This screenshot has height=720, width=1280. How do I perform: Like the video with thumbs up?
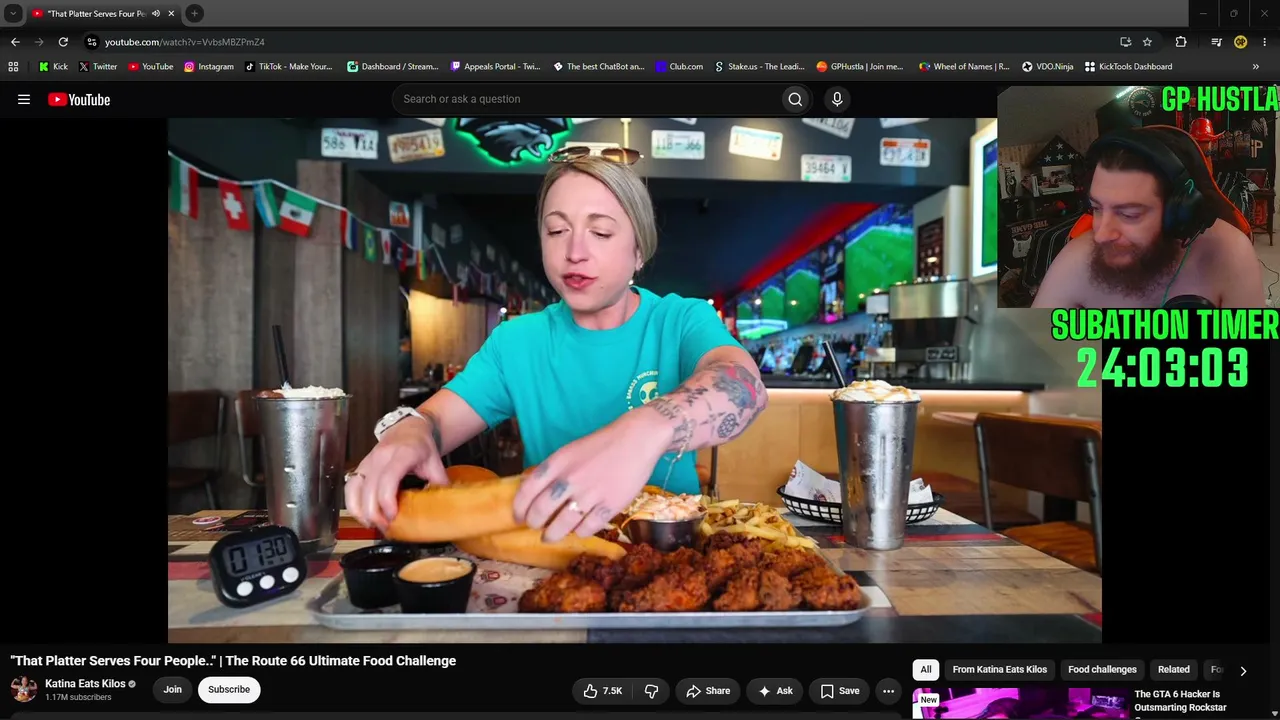click(603, 691)
